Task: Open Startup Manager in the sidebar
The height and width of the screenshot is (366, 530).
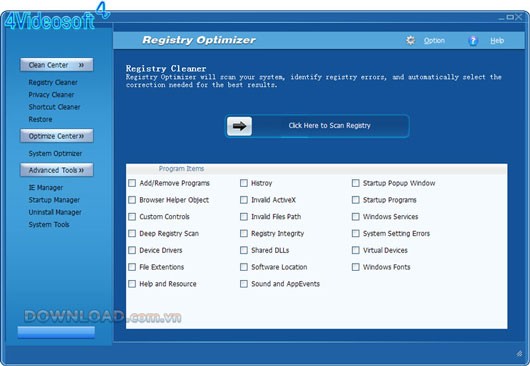Action: pyautogui.click(x=54, y=200)
